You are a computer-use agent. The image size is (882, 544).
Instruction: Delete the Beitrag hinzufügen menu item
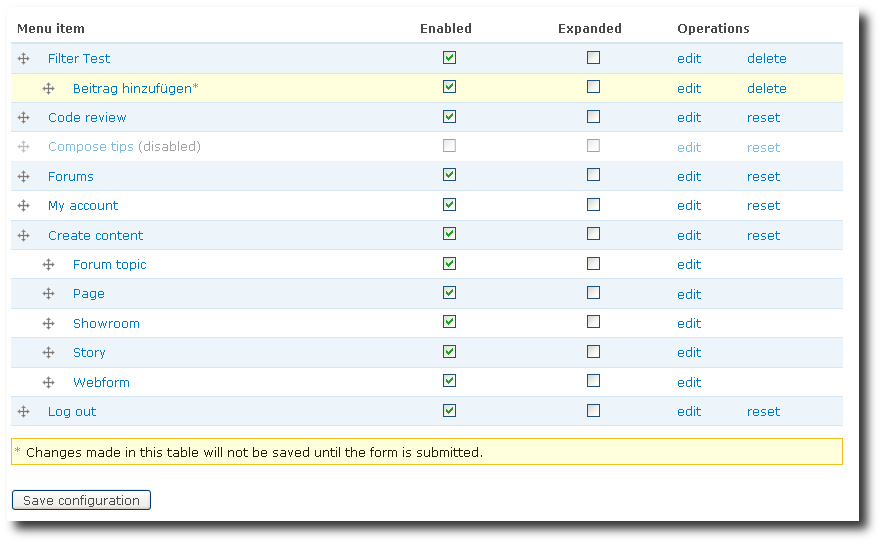pyautogui.click(x=766, y=89)
